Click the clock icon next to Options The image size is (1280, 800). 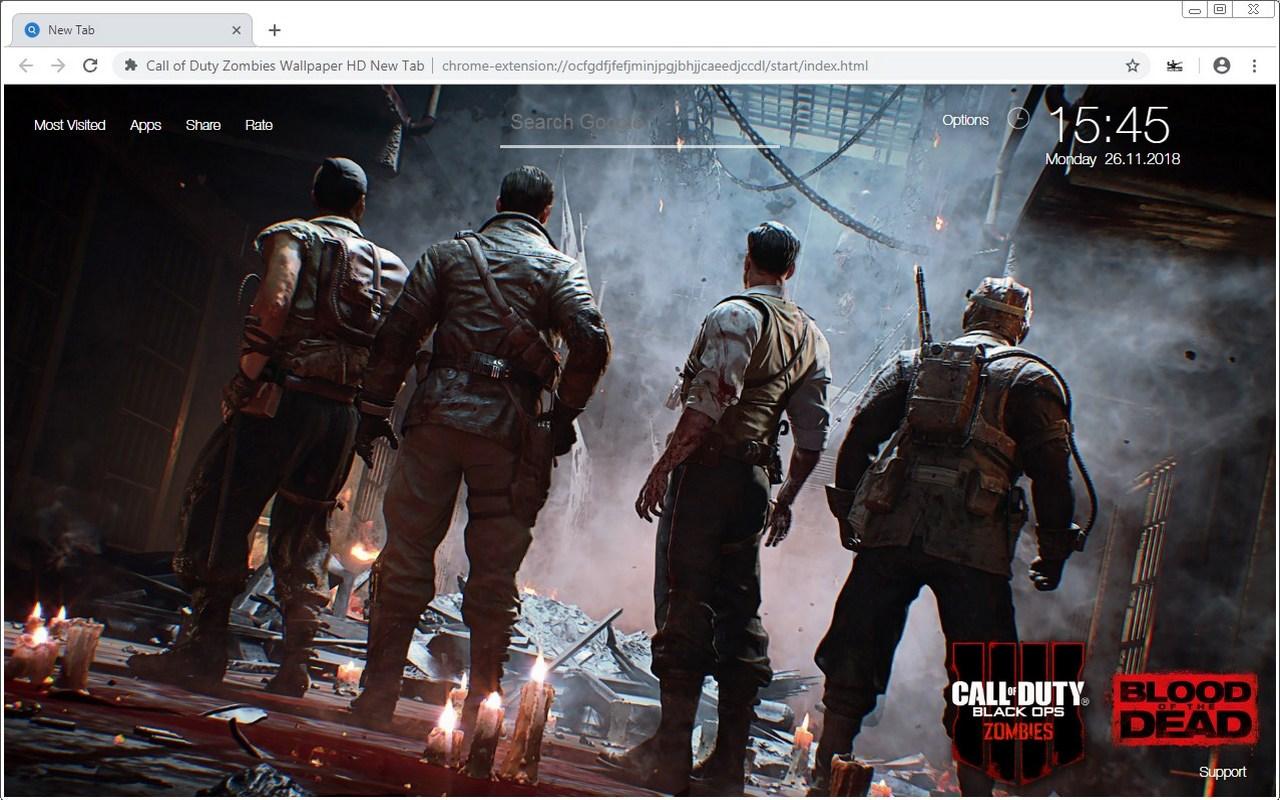(x=1018, y=119)
